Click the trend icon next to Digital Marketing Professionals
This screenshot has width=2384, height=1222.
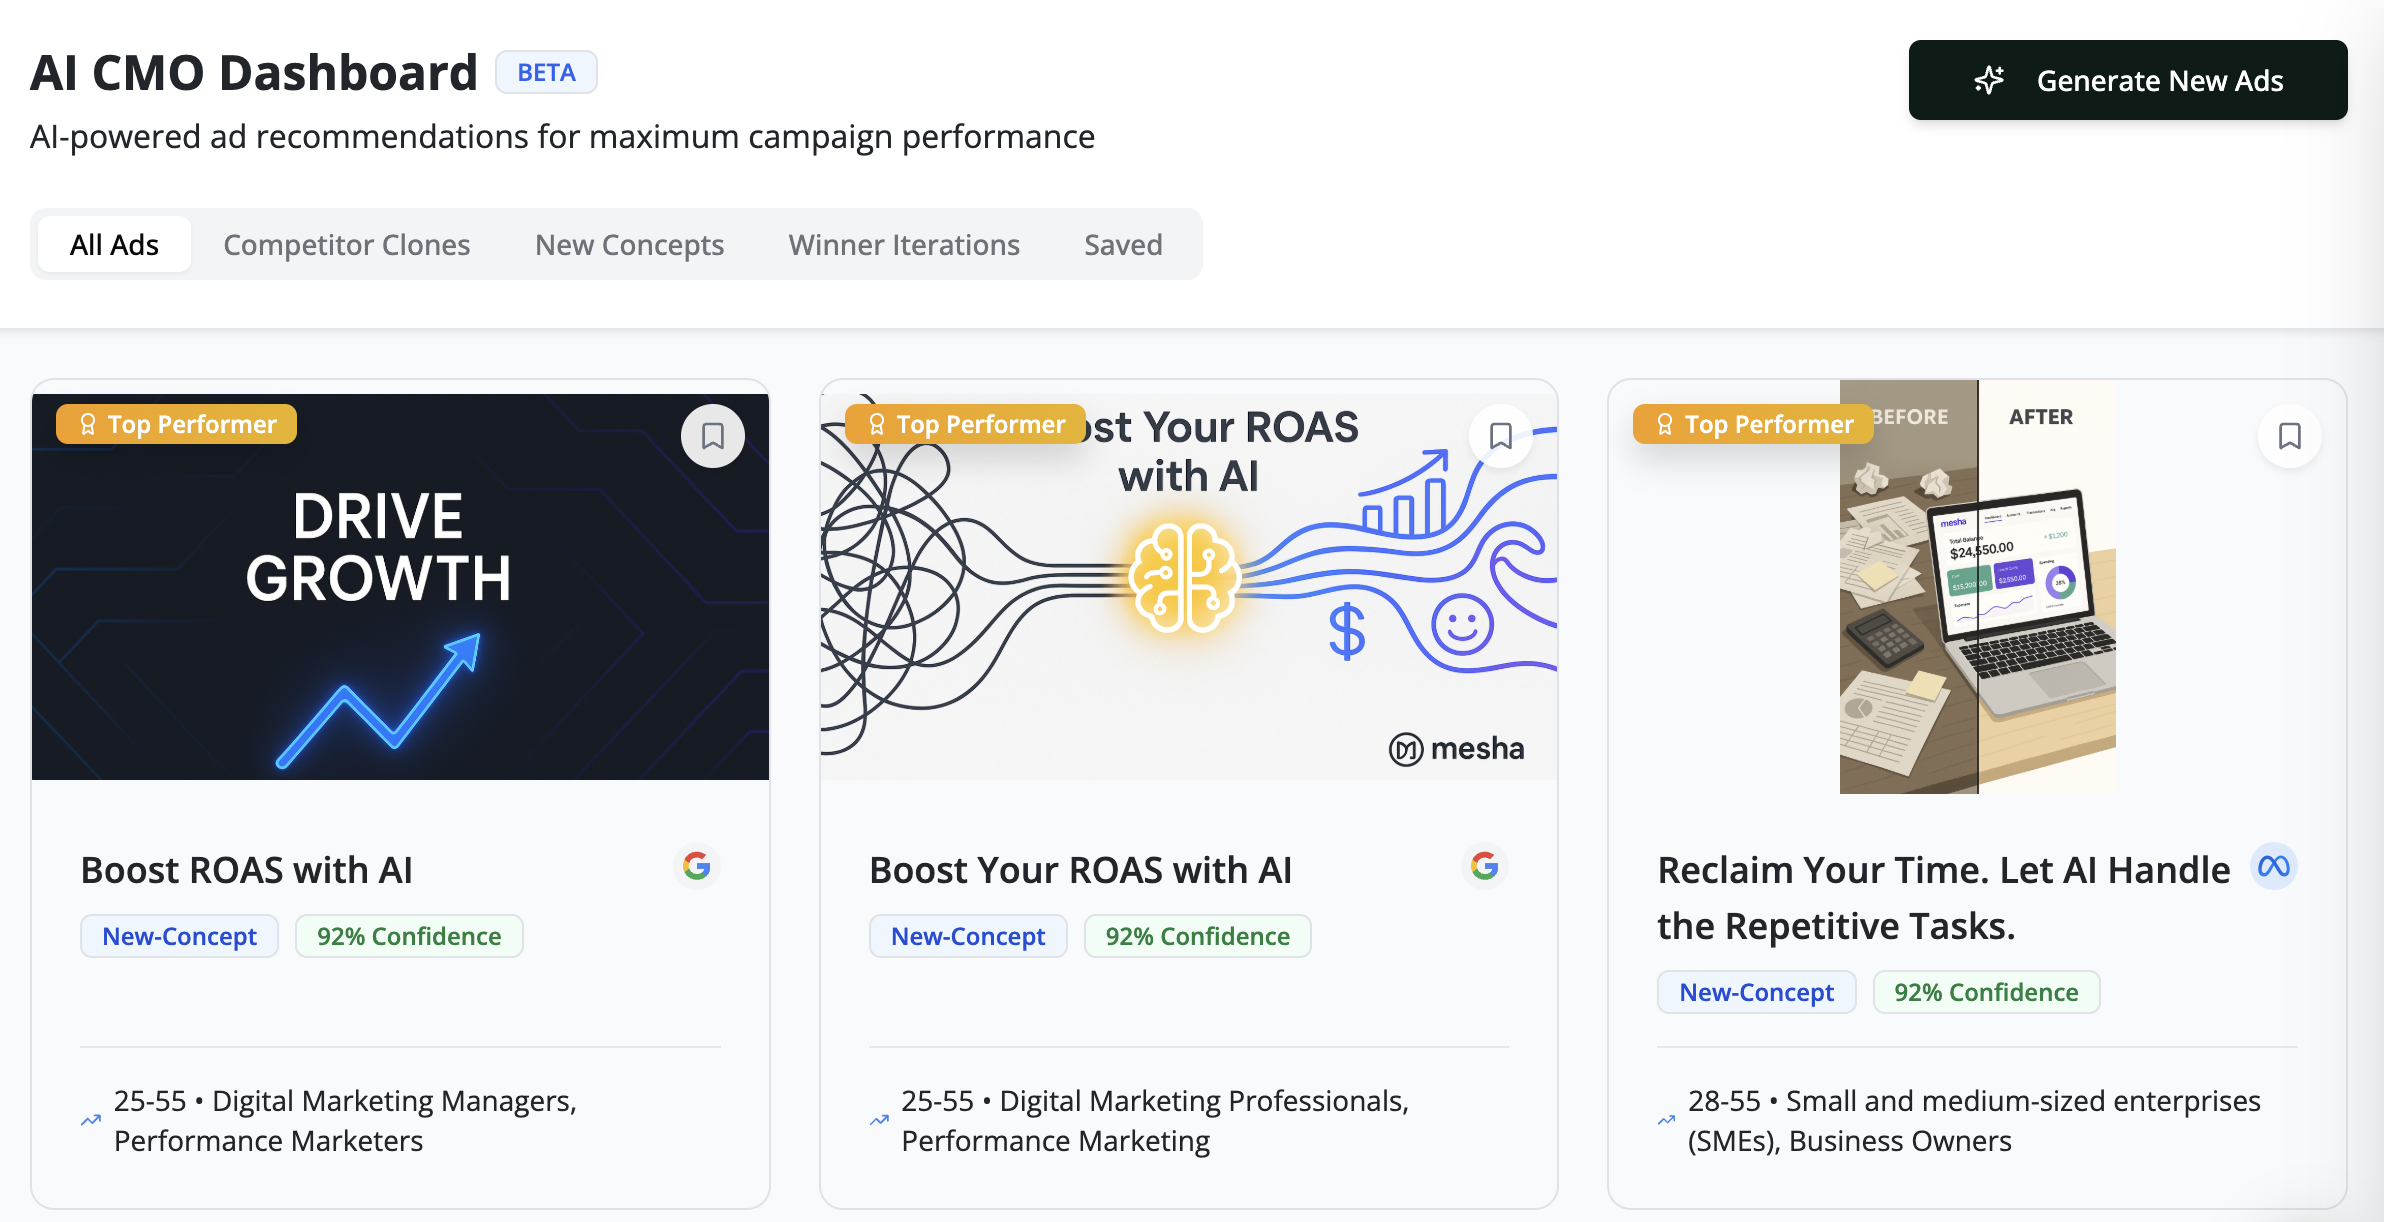[879, 1120]
